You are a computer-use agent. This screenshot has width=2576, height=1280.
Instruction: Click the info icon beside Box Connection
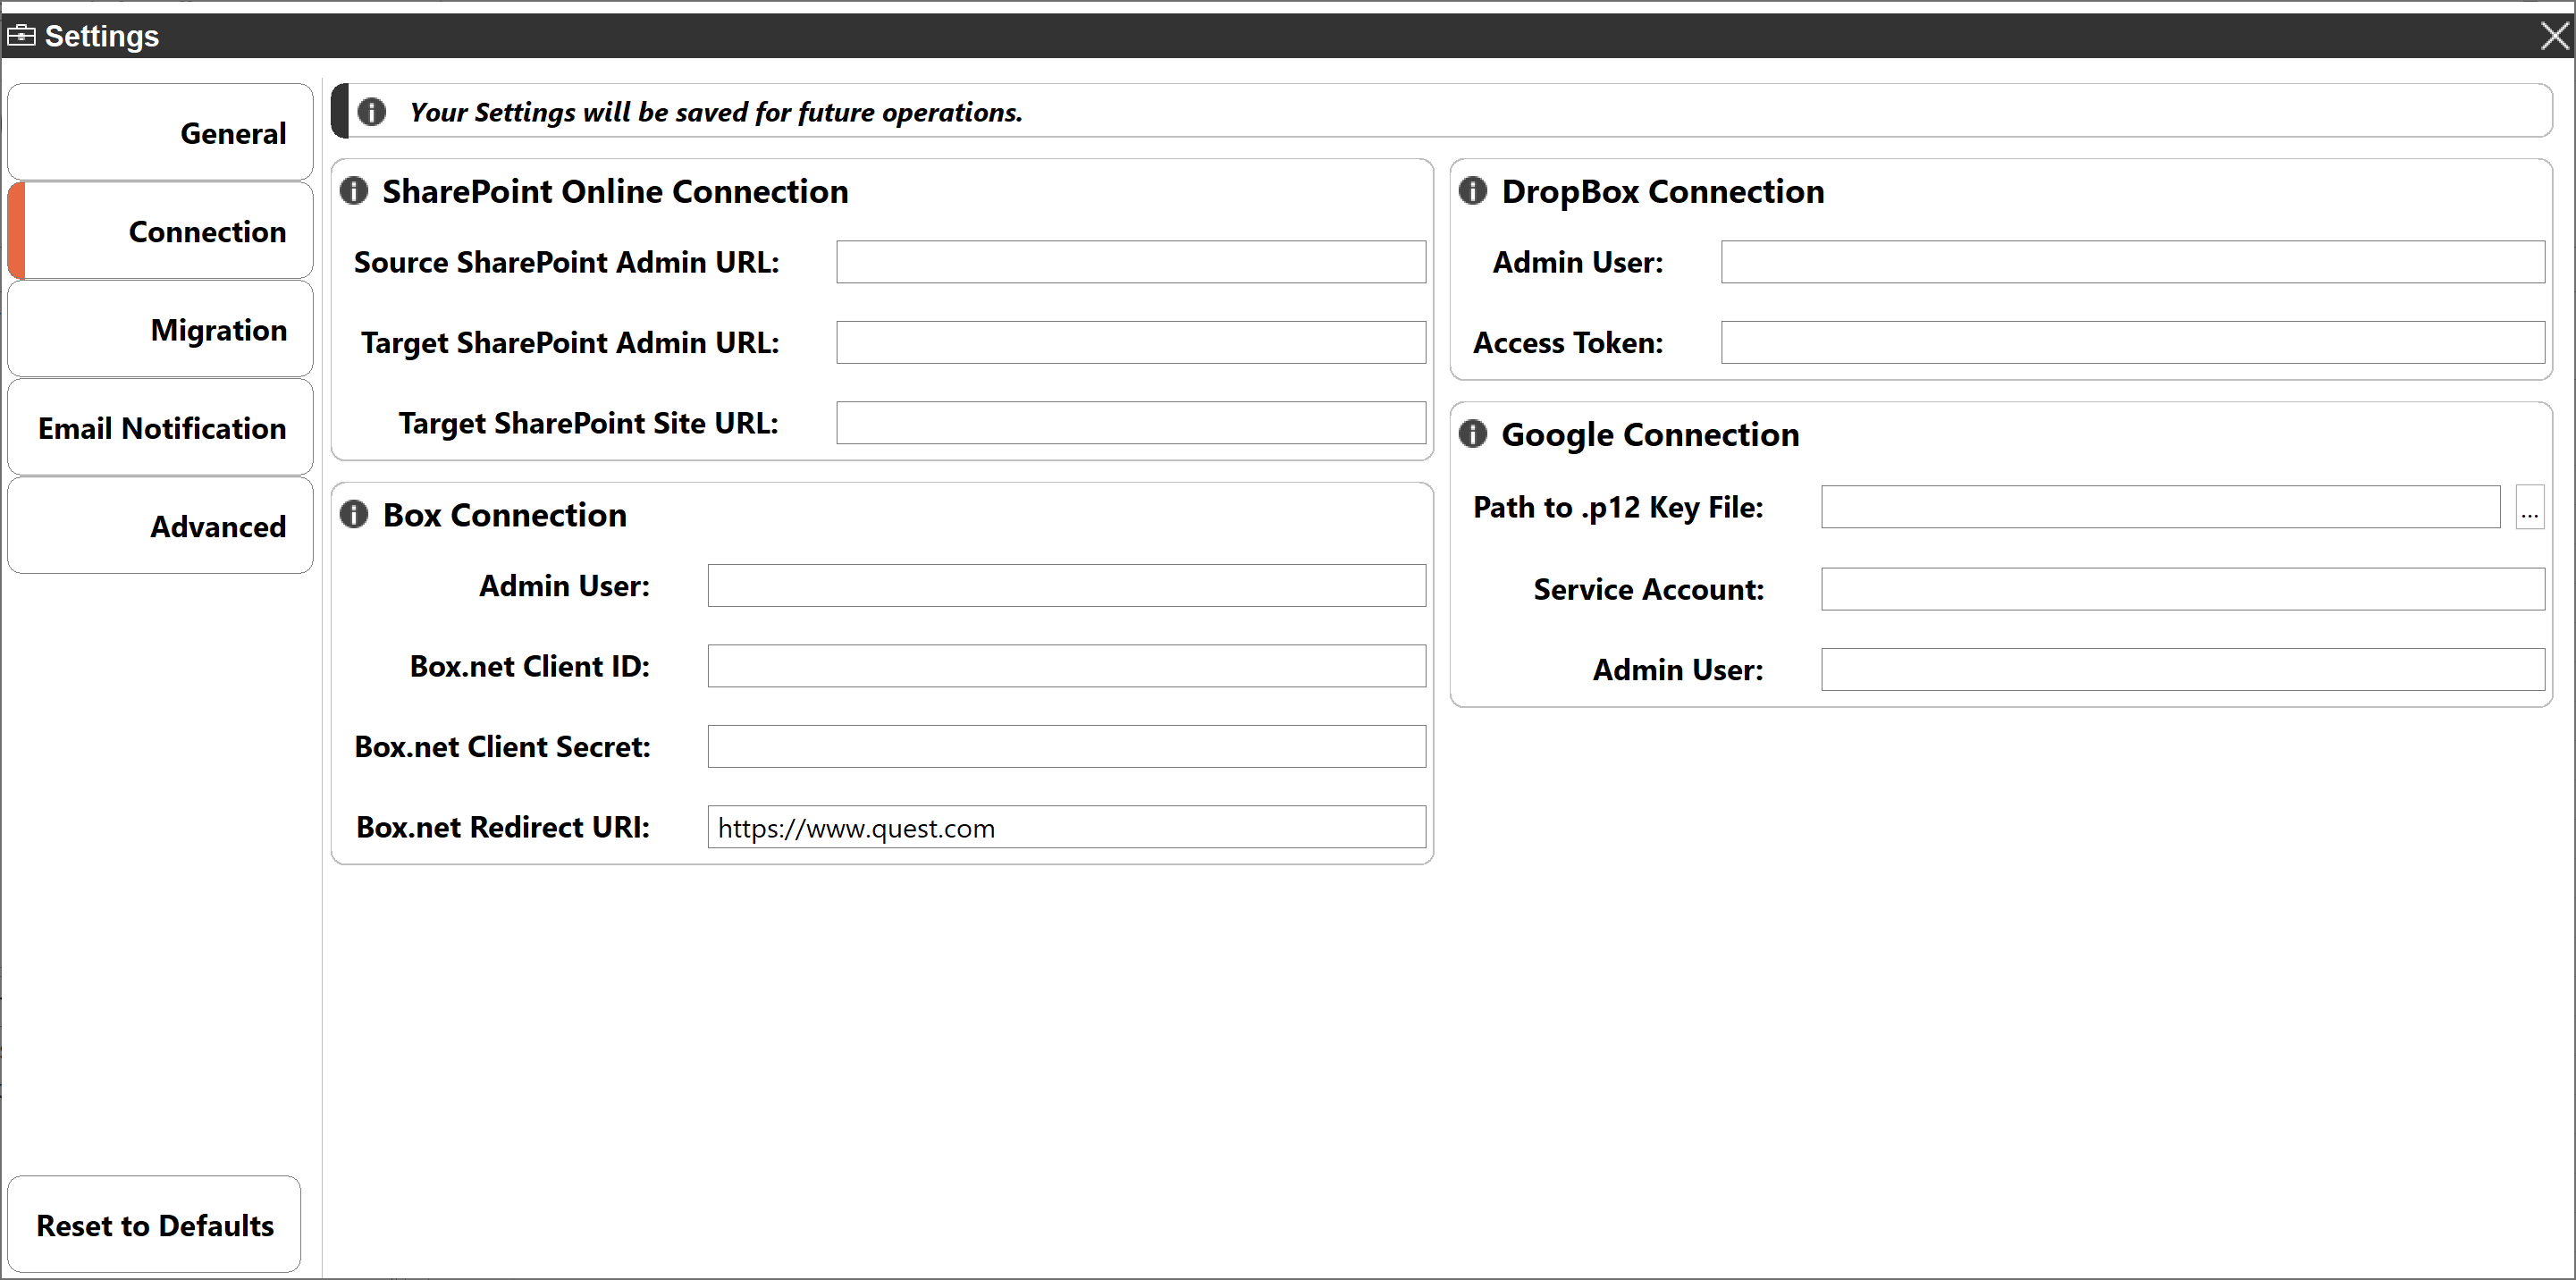[354, 514]
